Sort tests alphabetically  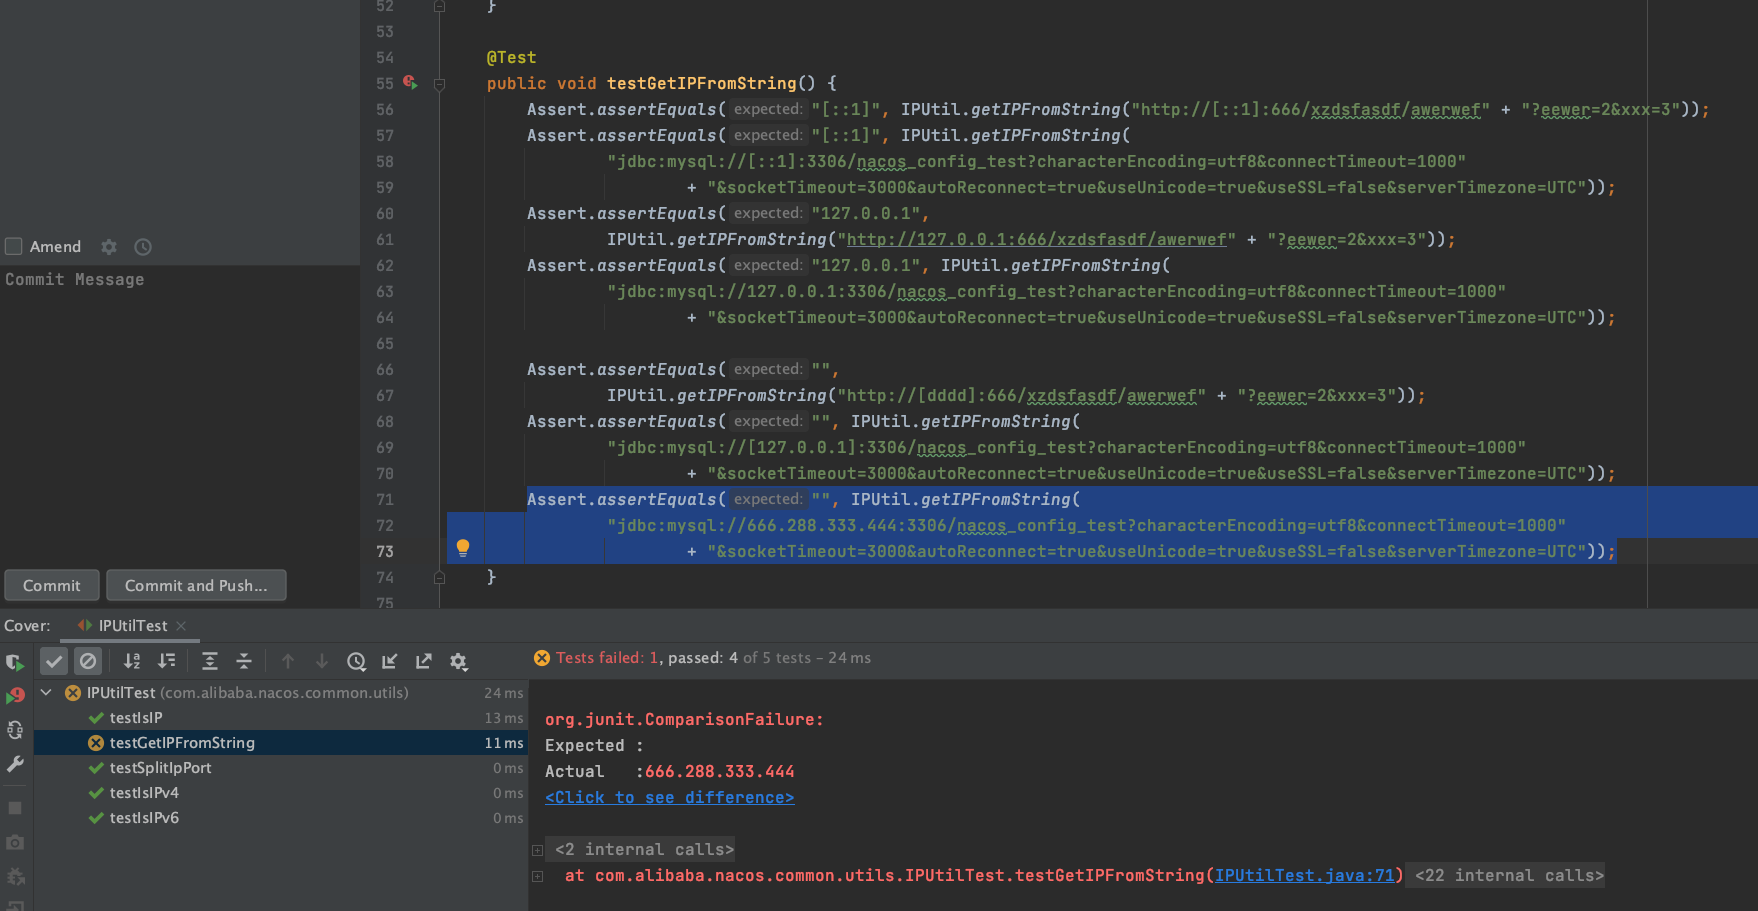(132, 661)
